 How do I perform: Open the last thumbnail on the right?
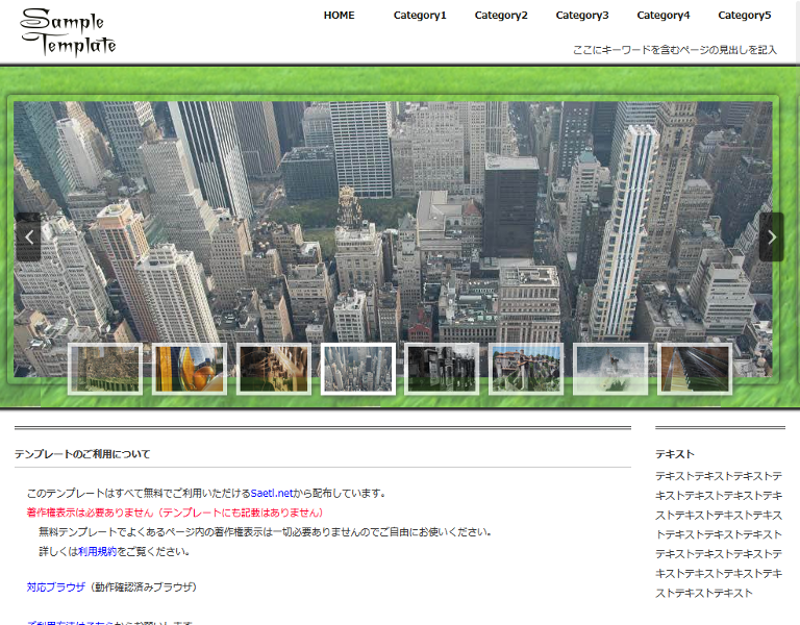pyautogui.click(x=695, y=369)
